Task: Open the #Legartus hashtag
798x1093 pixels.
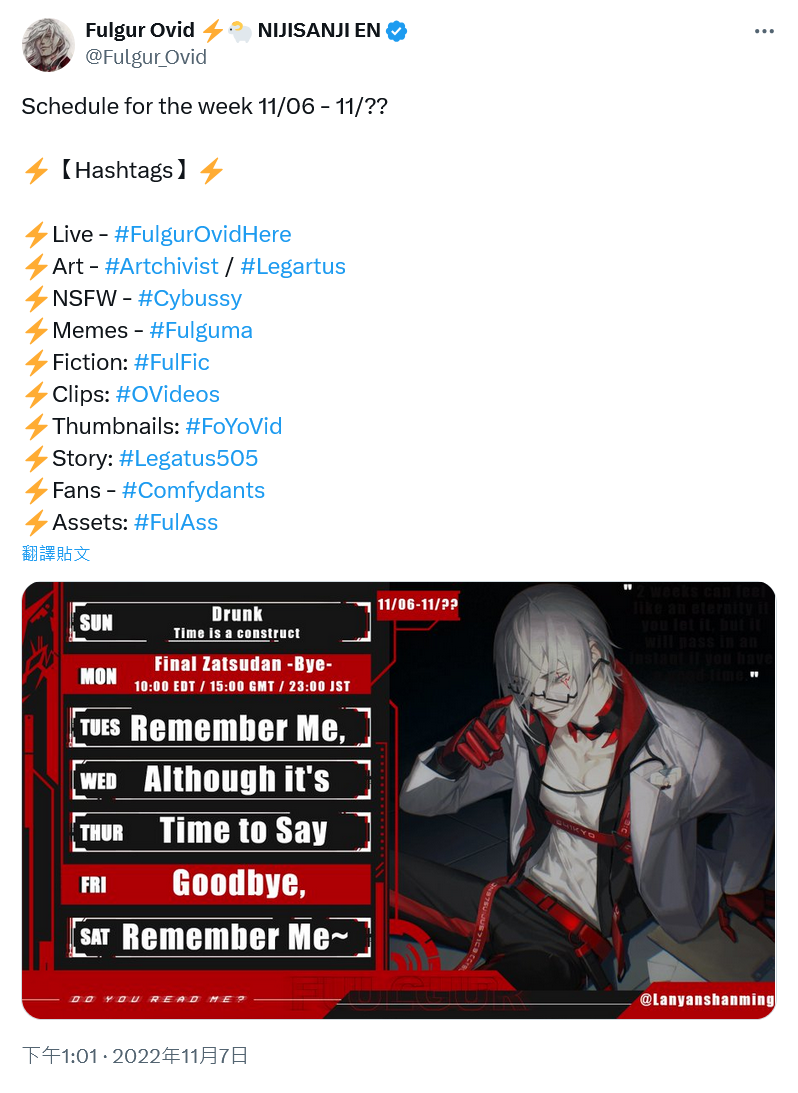Action: tap(293, 266)
